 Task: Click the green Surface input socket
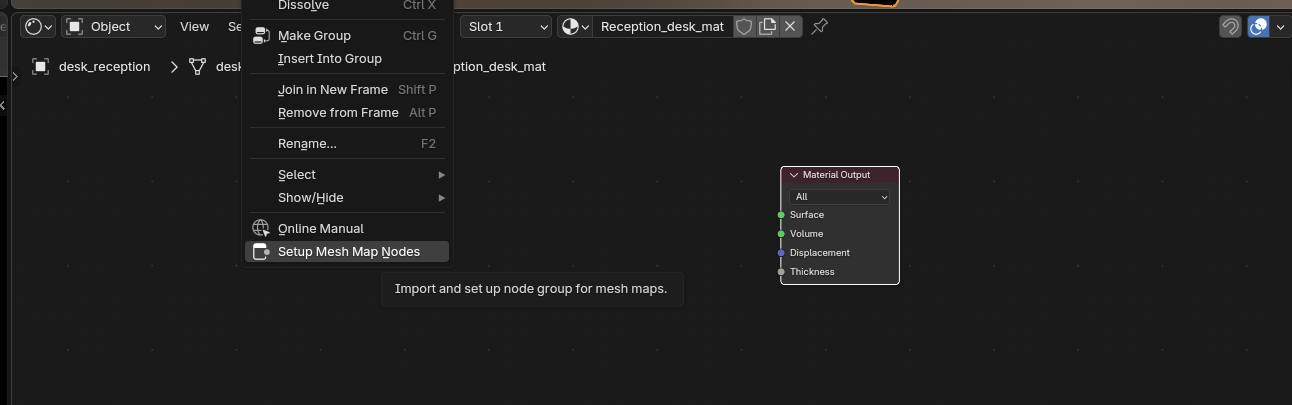781,215
